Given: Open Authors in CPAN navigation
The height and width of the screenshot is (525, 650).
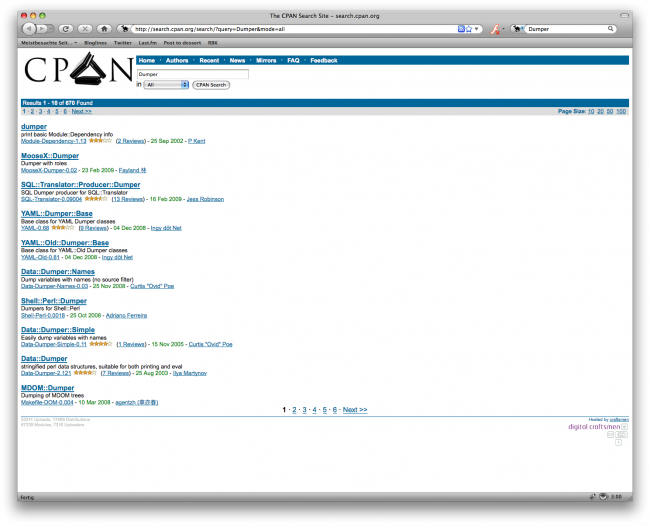Looking at the screenshot, I should (x=177, y=61).
